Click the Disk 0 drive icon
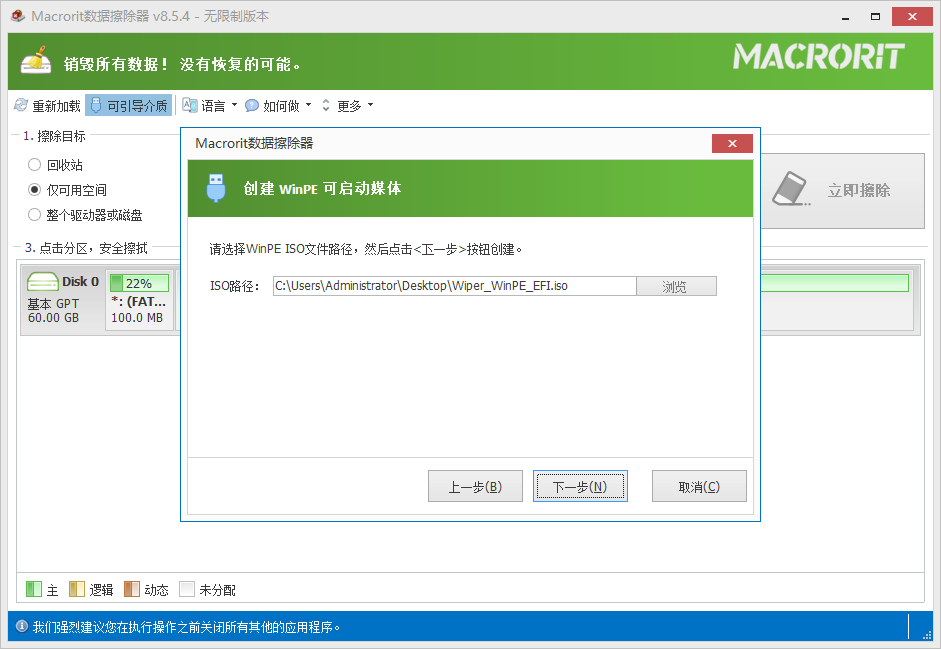The image size is (941, 649). click(42, 282)
